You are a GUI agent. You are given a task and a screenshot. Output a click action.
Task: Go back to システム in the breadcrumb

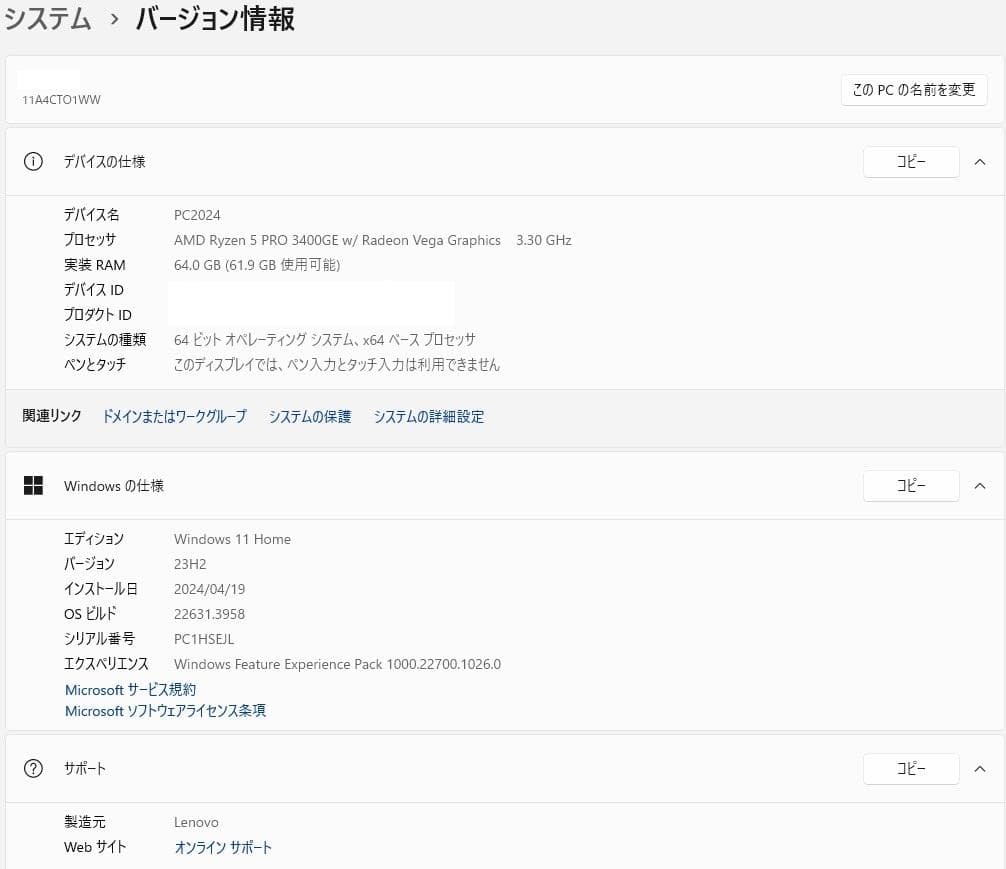pos(48,19)
